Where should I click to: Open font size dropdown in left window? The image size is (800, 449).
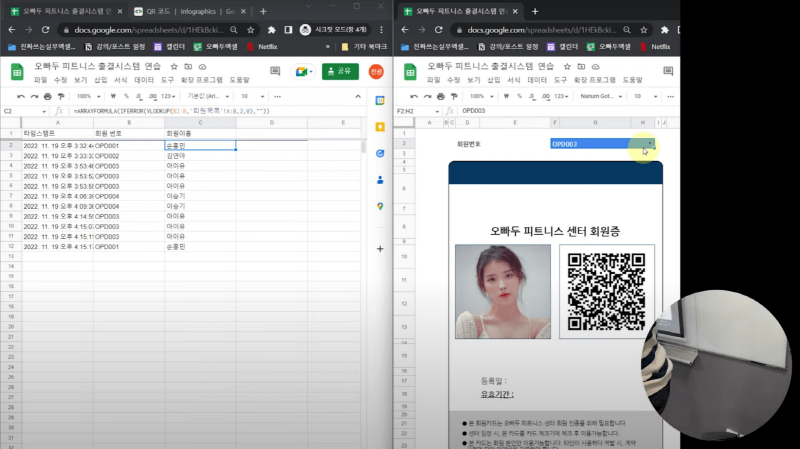(253, 96)
